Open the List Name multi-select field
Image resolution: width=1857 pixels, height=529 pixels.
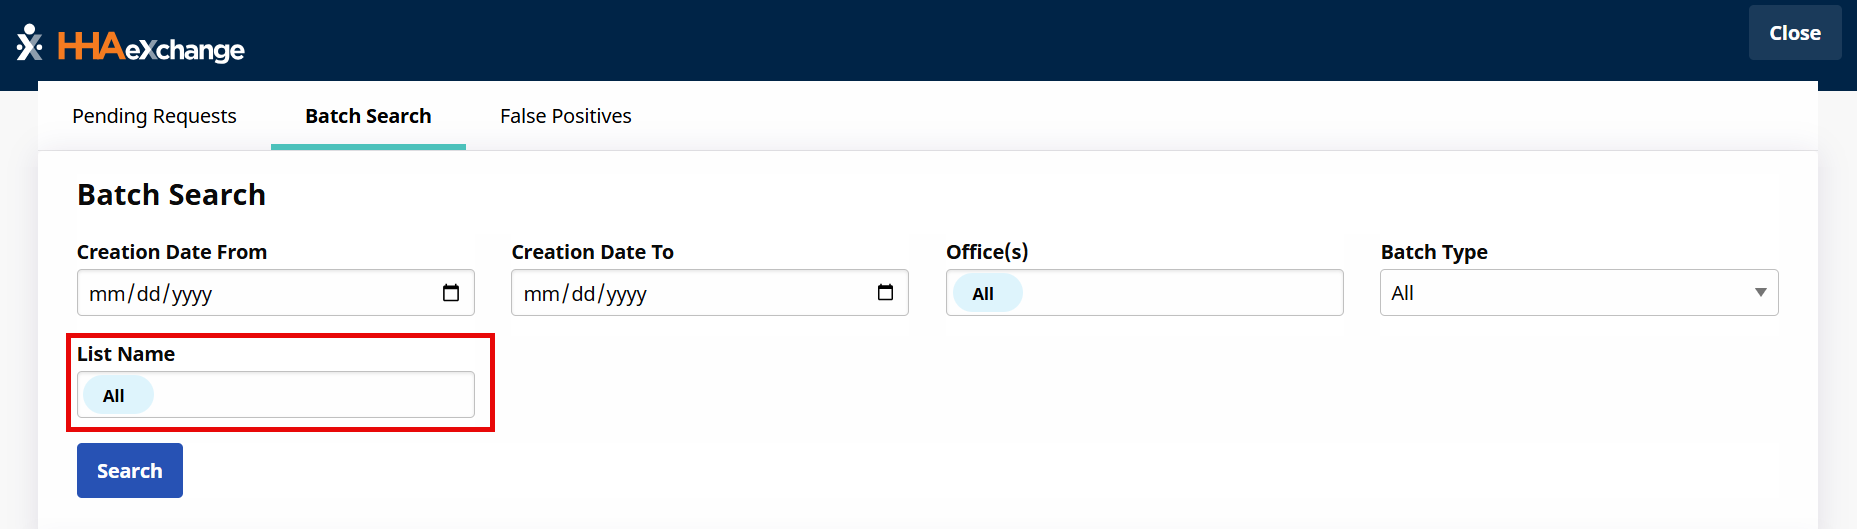(x=310, y=395)
